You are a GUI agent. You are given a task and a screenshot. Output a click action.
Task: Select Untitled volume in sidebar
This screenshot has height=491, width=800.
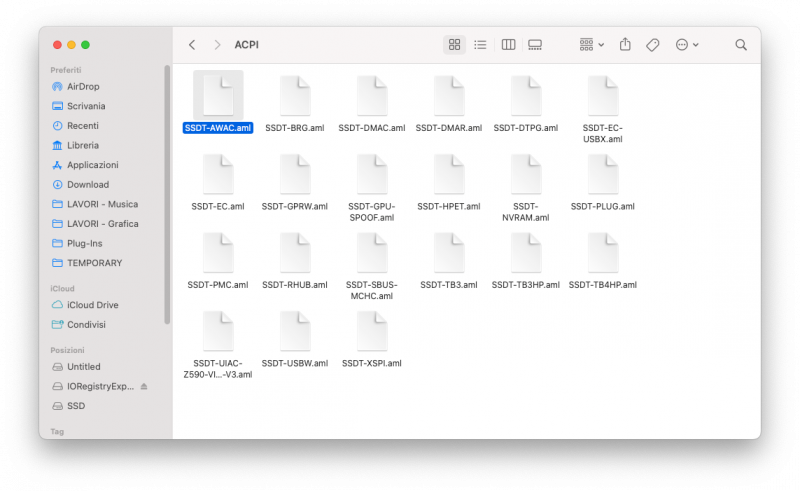tap(76, 367)
